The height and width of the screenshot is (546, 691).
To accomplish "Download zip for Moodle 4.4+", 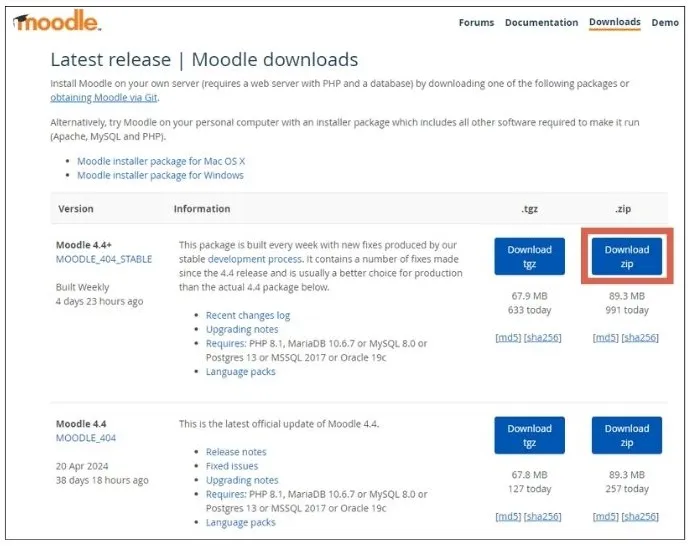I will [627, 256].
